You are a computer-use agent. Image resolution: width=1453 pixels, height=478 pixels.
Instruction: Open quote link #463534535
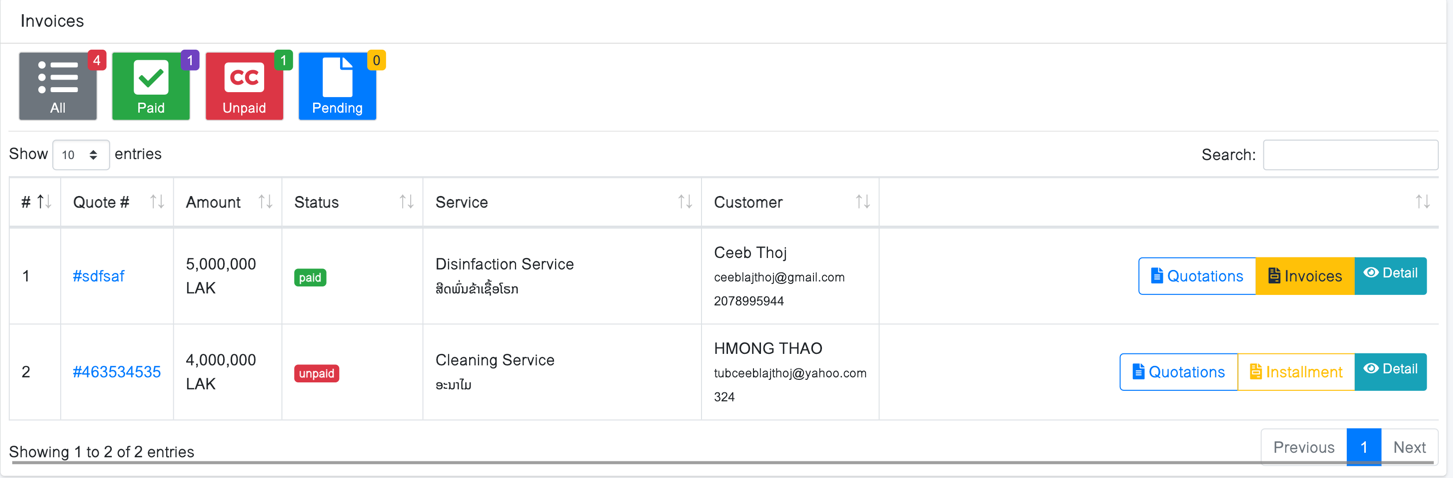tap(117, 372)
